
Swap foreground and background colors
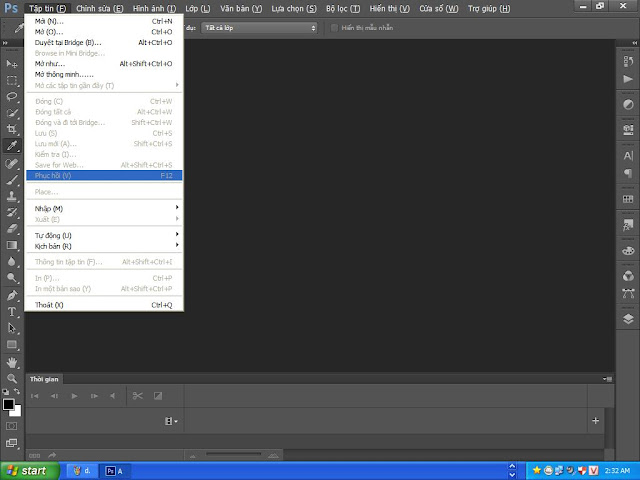tap(17, 391)
